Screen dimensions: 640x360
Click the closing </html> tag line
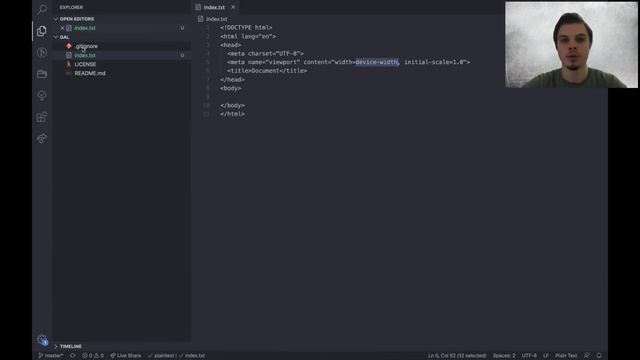click(x=232, y=114)
